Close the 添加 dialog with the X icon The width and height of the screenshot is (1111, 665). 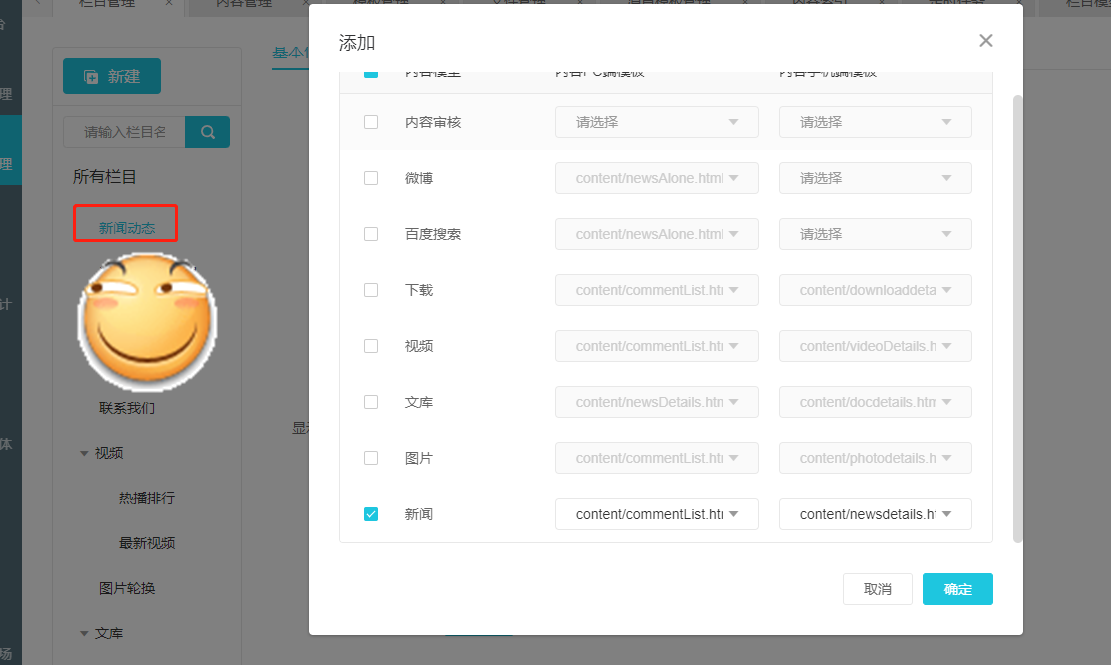(x=985, y=41)
